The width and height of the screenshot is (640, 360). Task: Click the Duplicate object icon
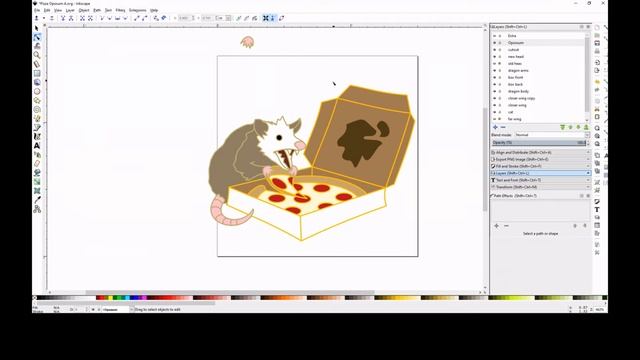pos(597,156)
